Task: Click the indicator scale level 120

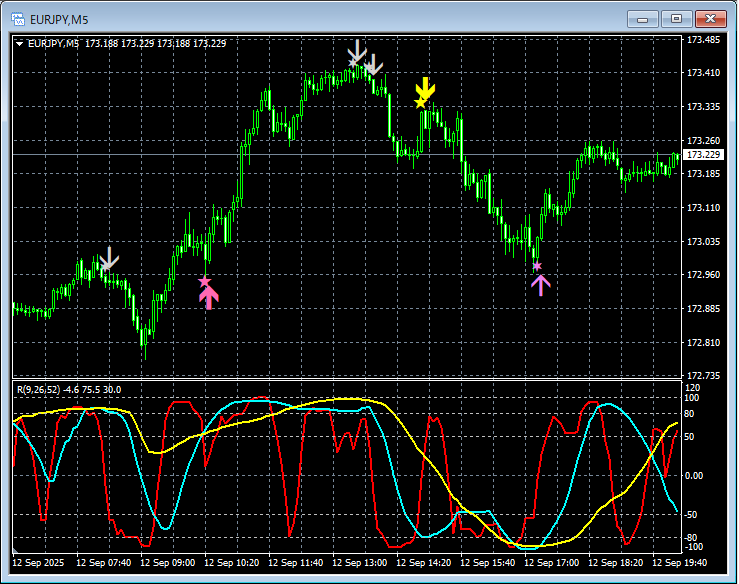Action: (691, 386)
